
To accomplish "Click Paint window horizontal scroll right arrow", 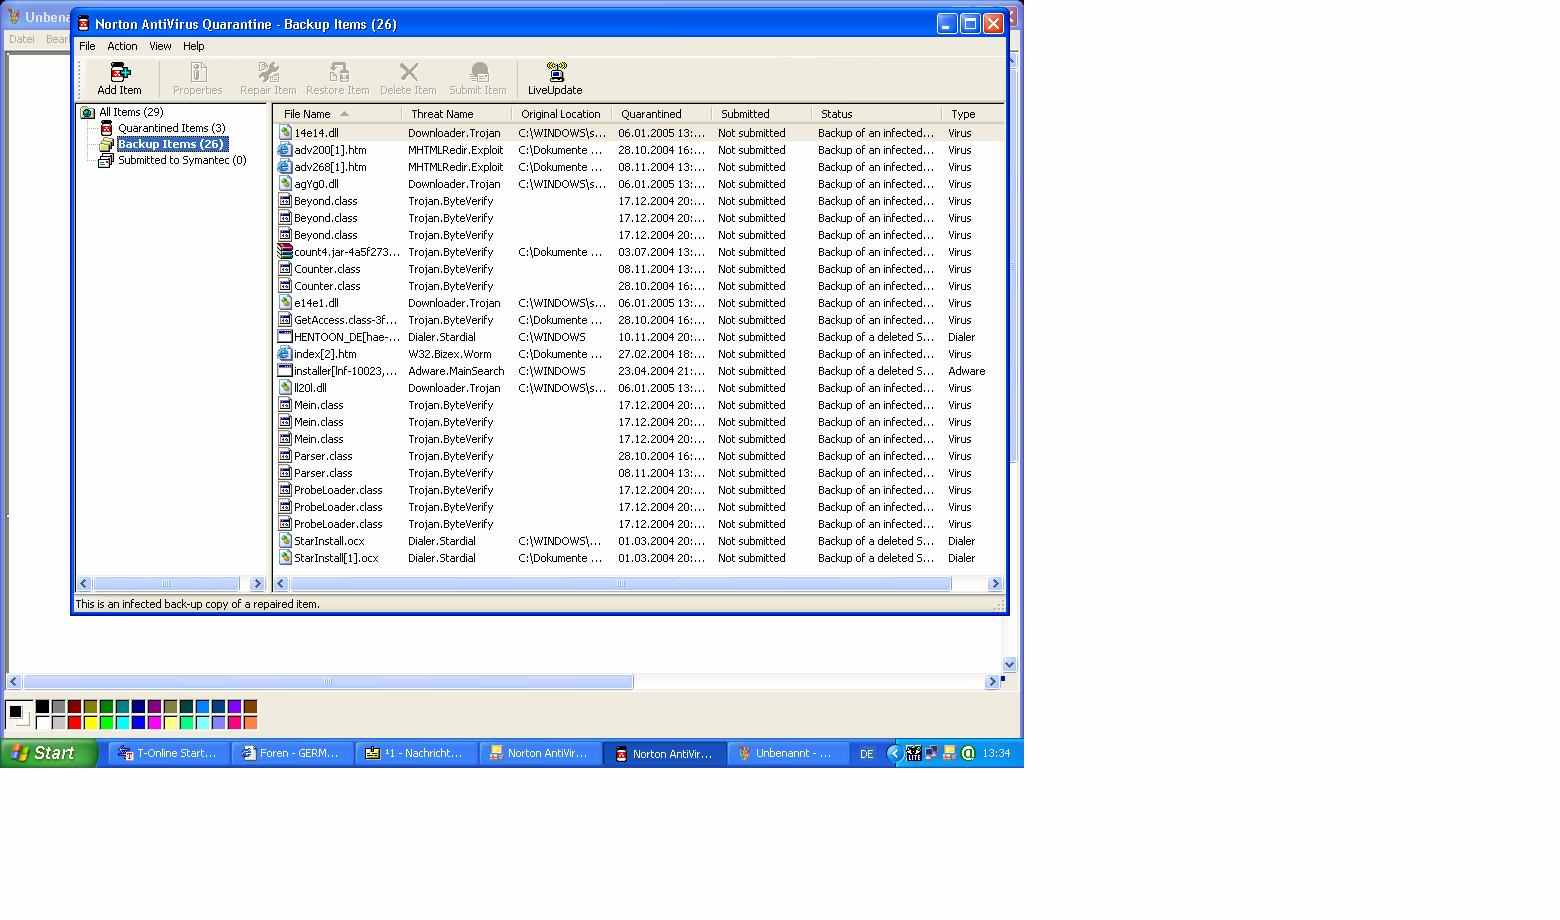I will tap(992, 682).
